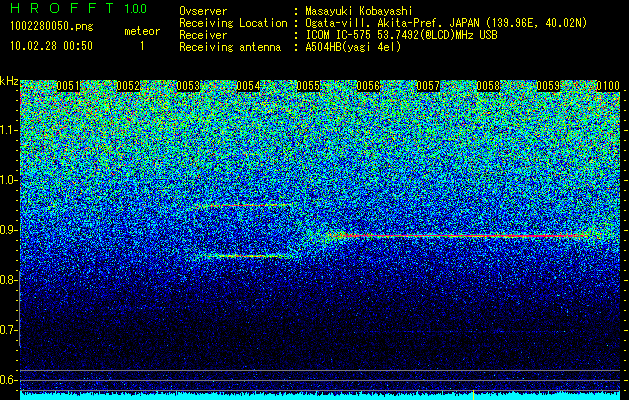The height and width of the screenshot is (400, 629).
Task: Click the 0051 time marker
Action: [x=68, y=86]
